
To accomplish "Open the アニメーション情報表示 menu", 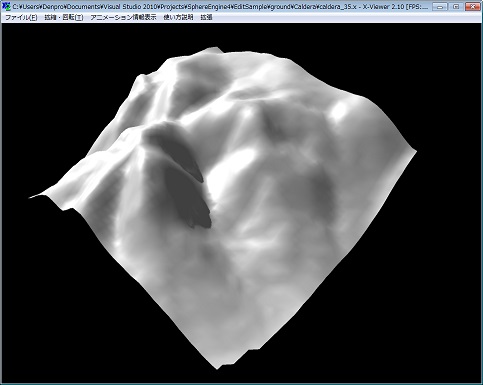I will point(123,17).
